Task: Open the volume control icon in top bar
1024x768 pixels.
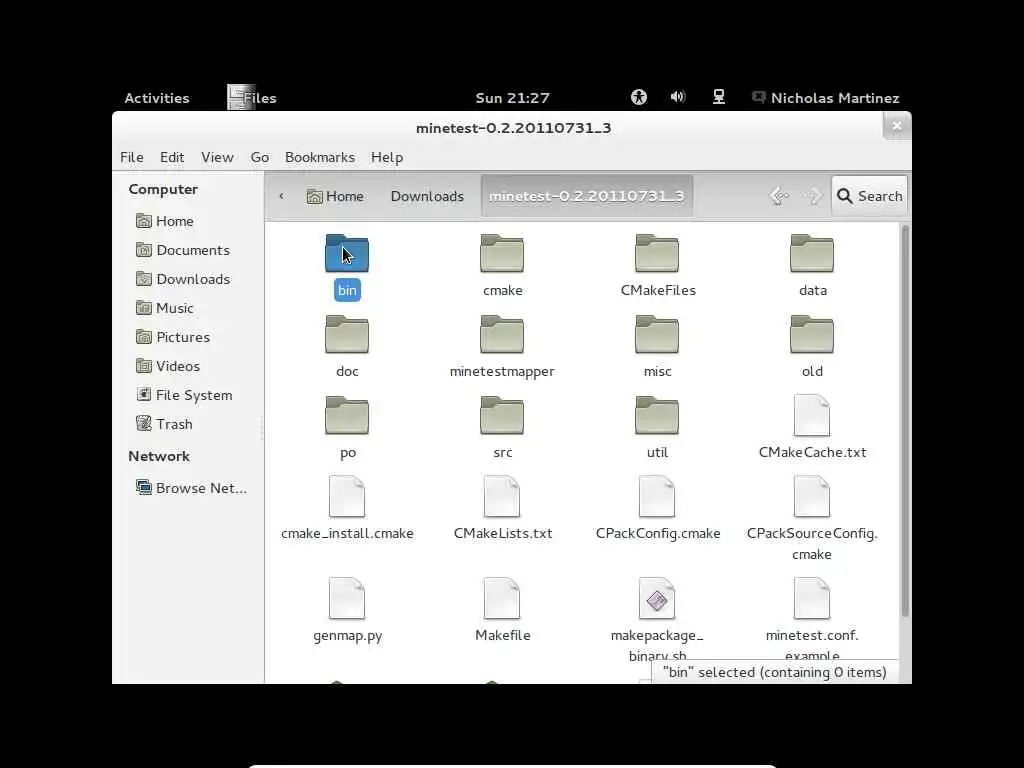Action: (678, 97)
